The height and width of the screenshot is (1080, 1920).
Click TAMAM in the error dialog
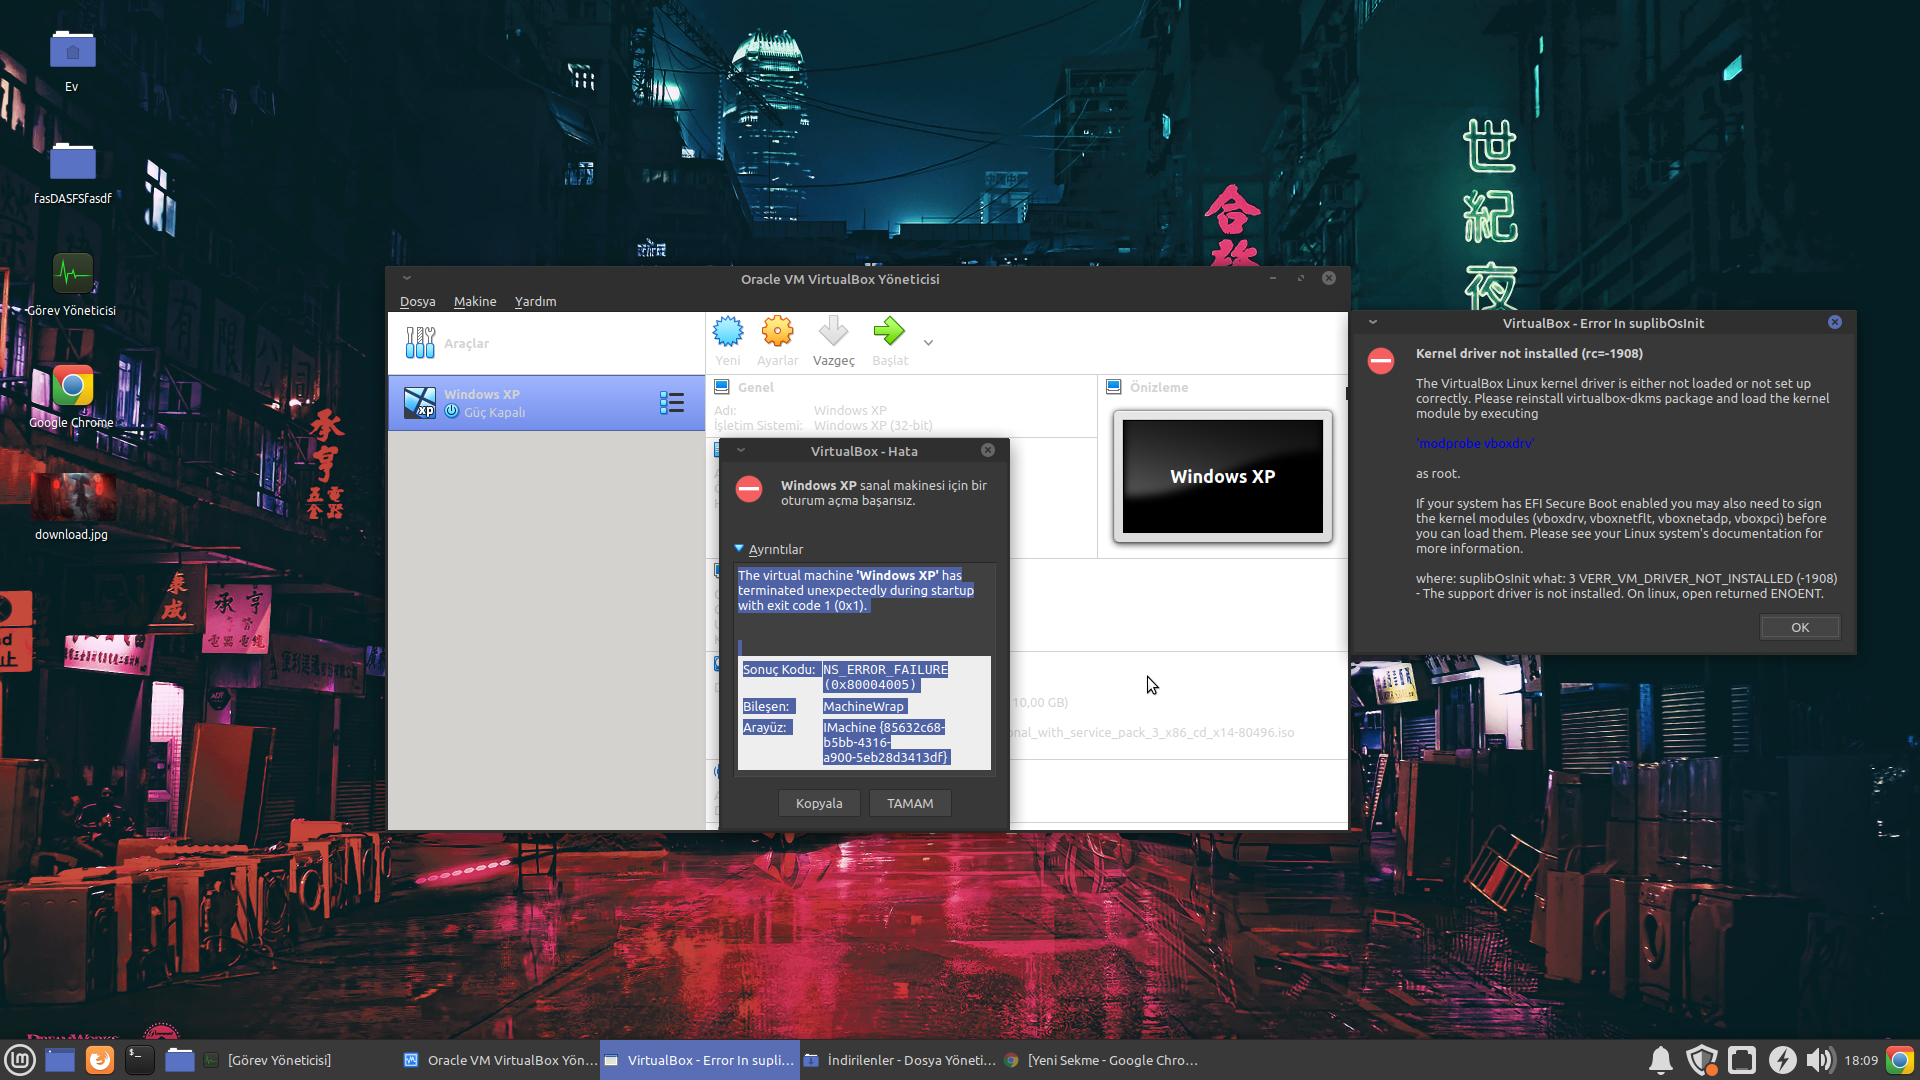[910, 803]
